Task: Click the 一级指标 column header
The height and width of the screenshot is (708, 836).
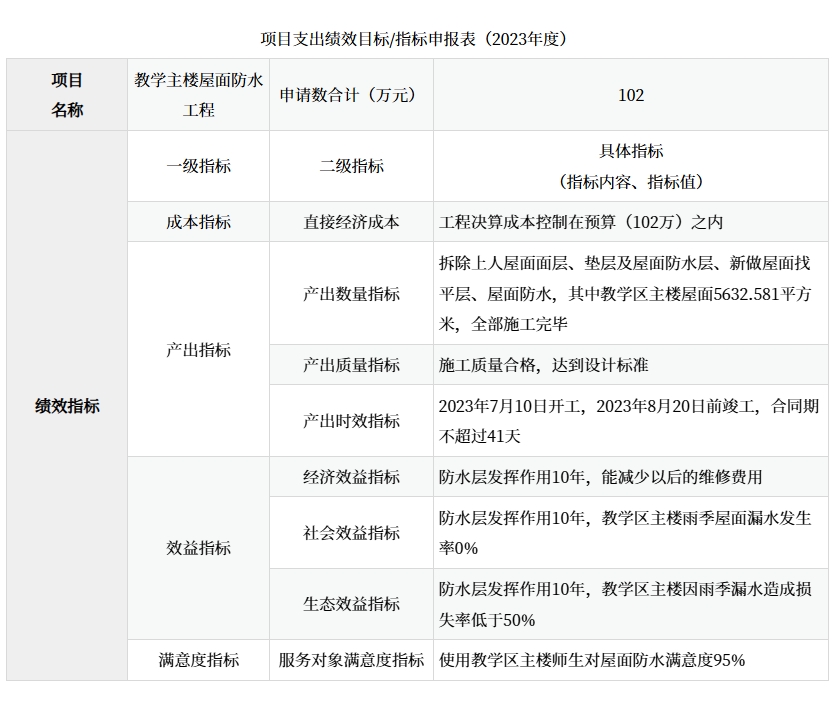Action: pos(198,166)
